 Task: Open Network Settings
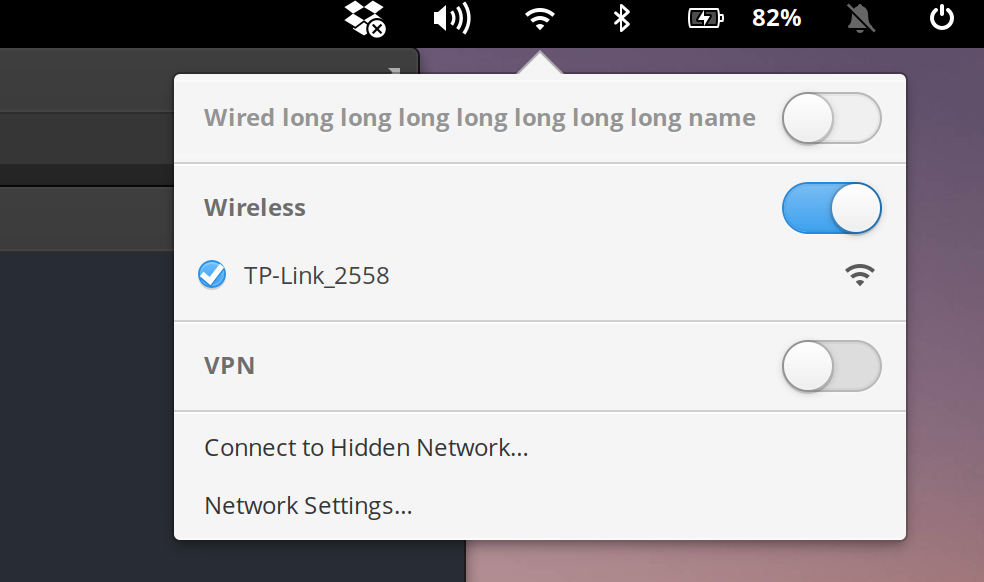[307, 505]
